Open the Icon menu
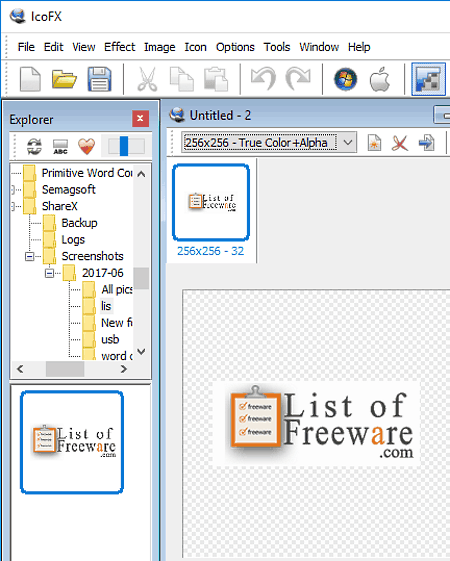Viewport: 450px width, 561px height. [x=195, y=47]
